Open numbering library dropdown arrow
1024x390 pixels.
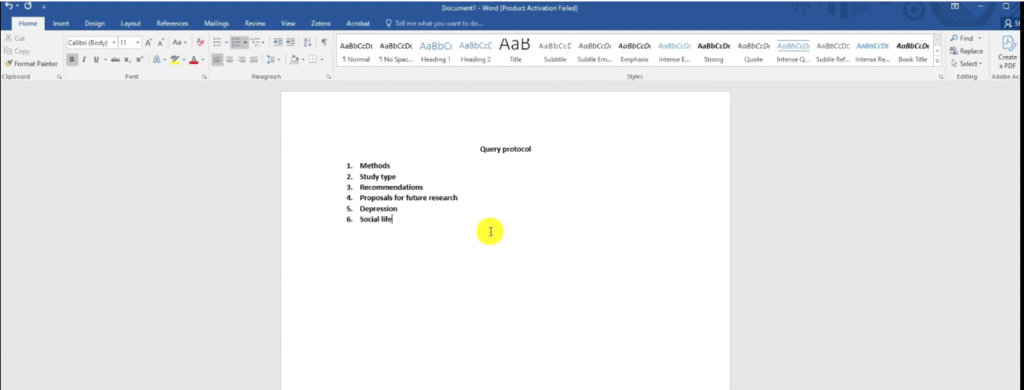pyautogui.click(x=246, y=42)
